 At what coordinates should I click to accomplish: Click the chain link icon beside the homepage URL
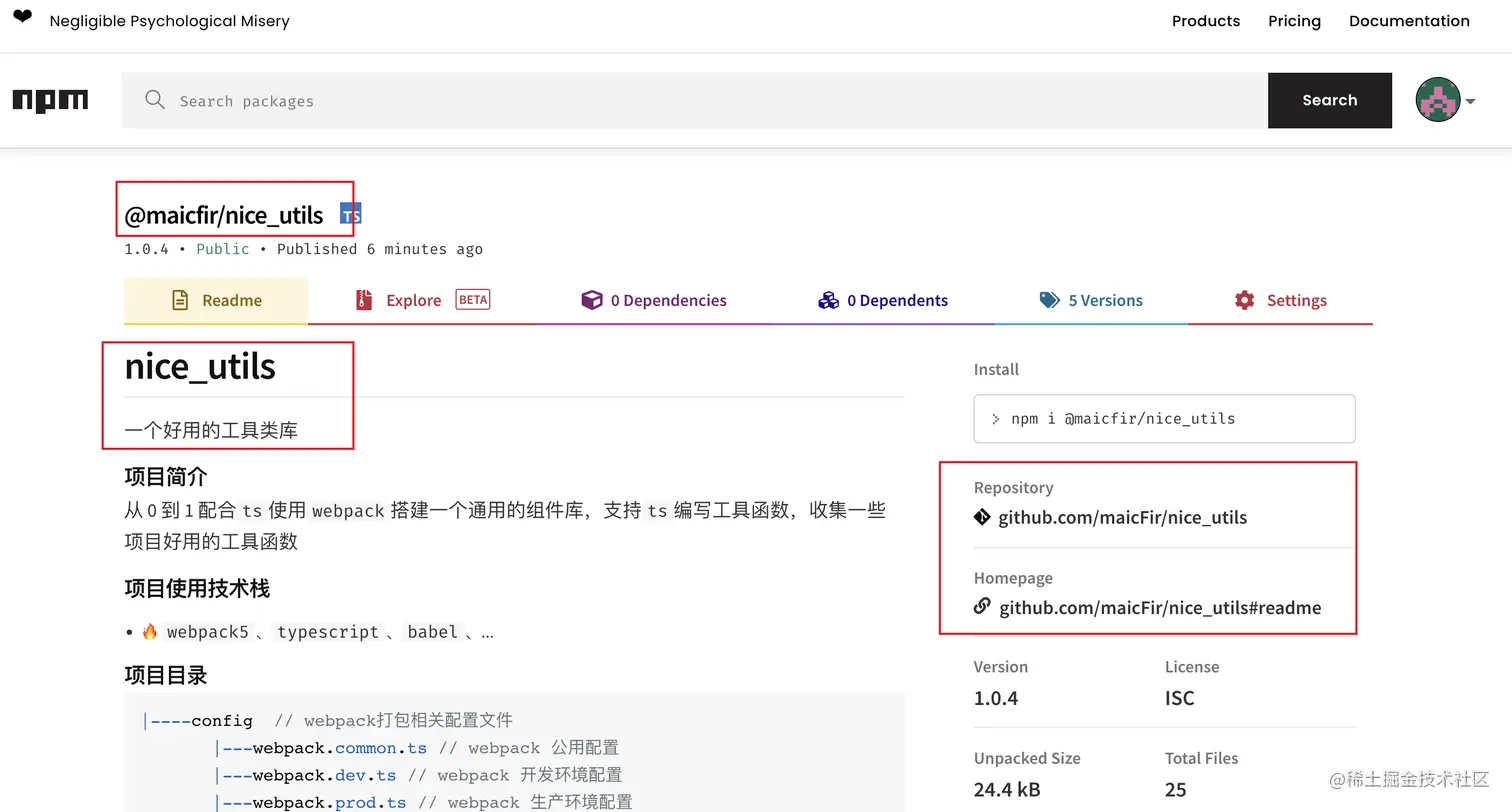982,607
